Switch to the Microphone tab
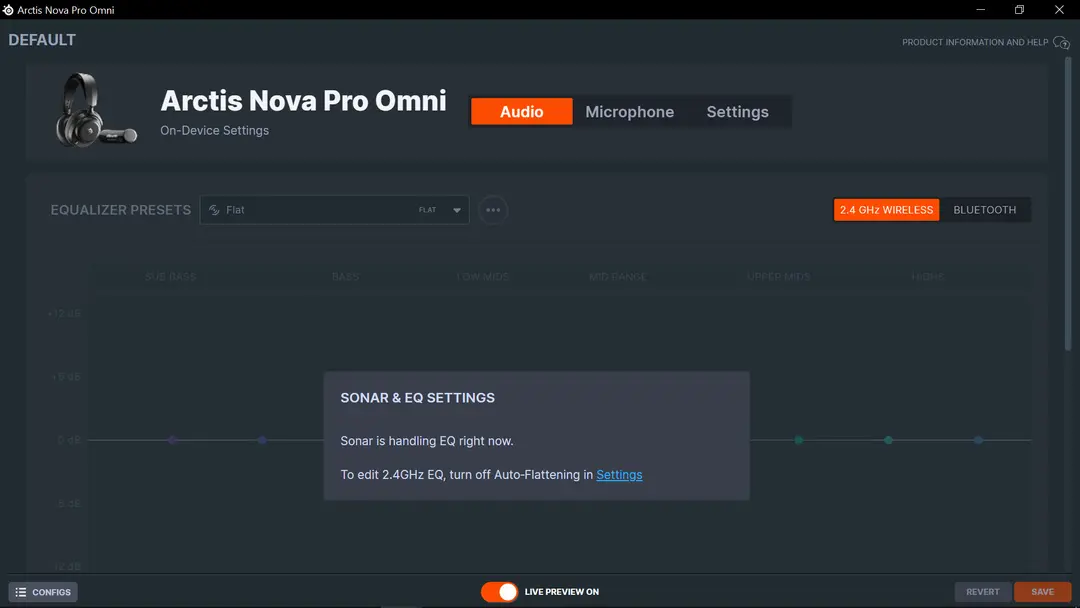The image size is (1080, 608). [630, 112]
